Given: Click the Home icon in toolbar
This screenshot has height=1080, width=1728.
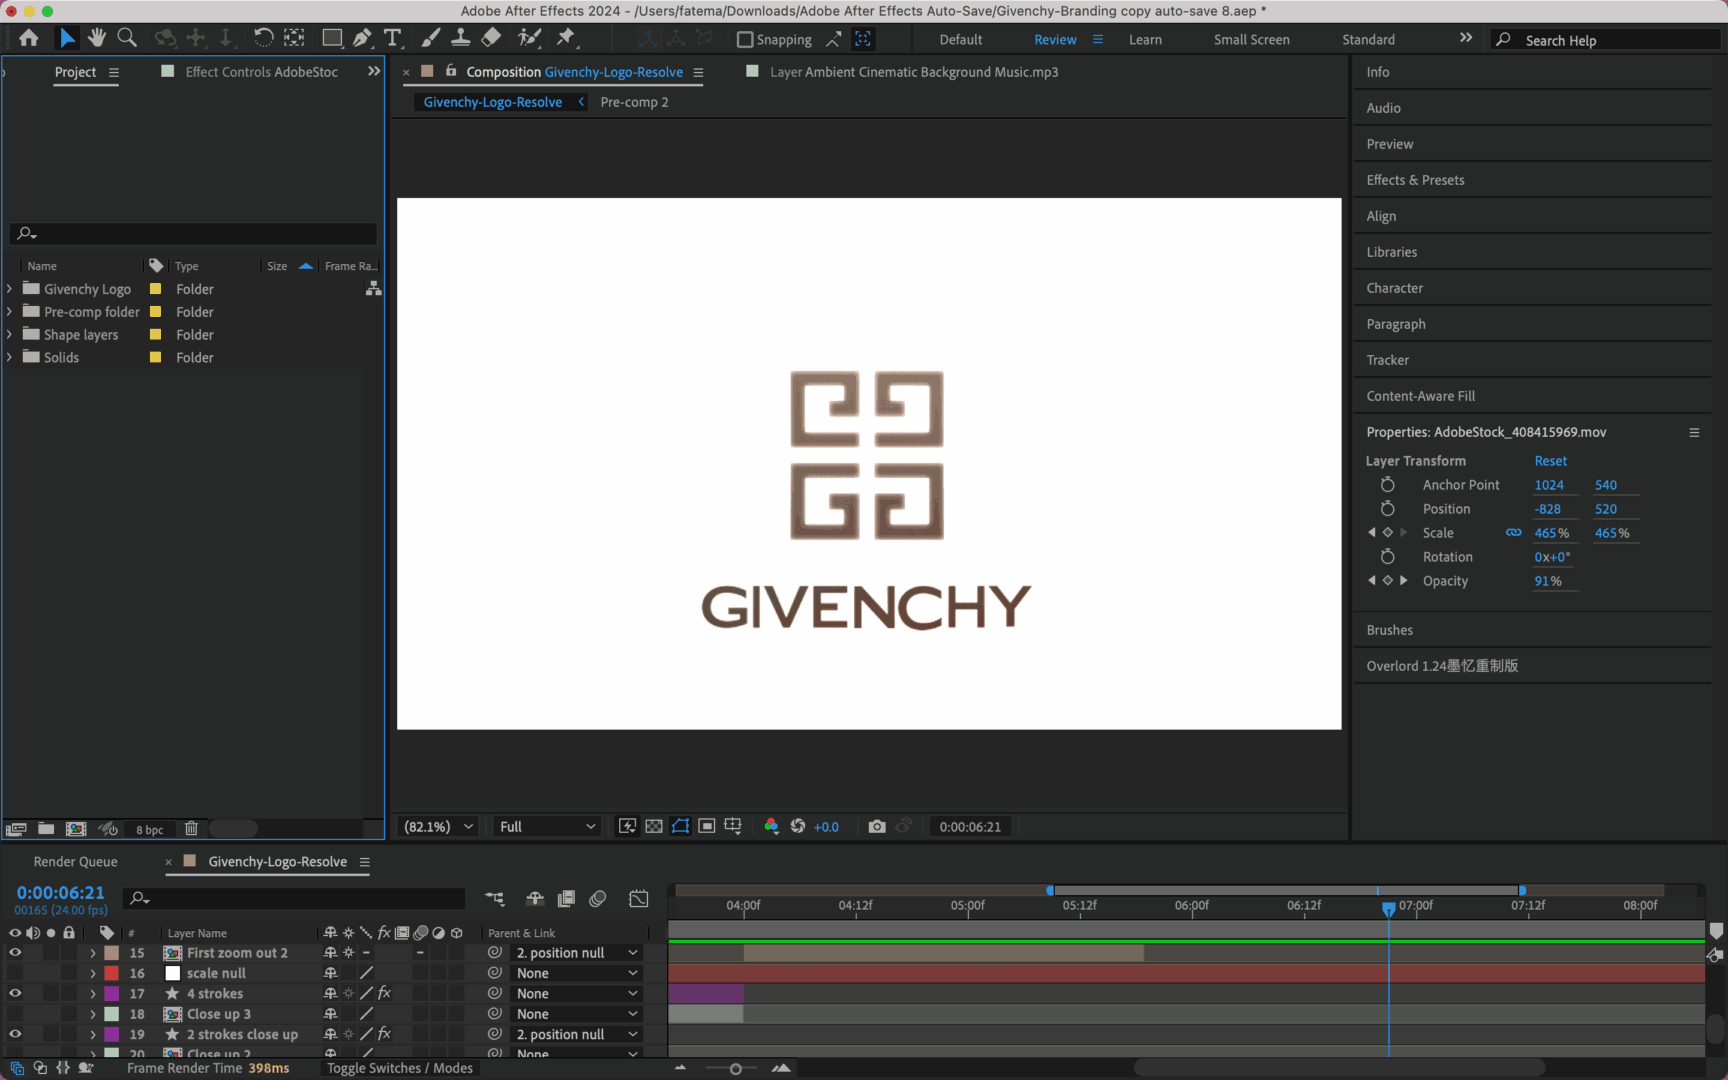Looking at the screenshot, I should pos(28,38).
